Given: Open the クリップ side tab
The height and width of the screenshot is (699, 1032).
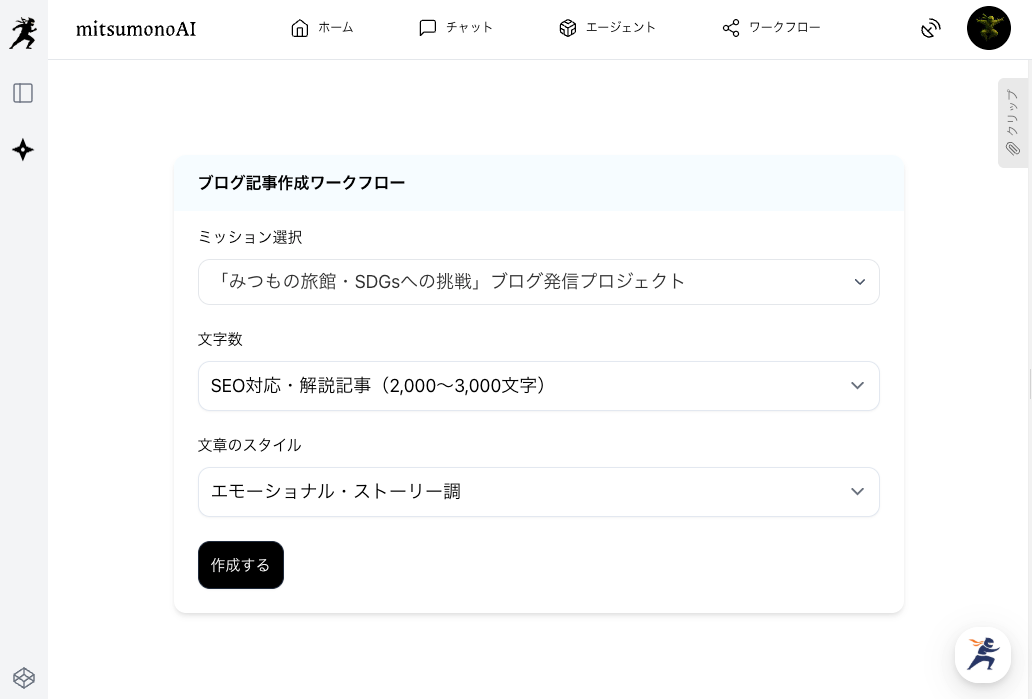Looking at the screenshot, I should [1012, 123].
